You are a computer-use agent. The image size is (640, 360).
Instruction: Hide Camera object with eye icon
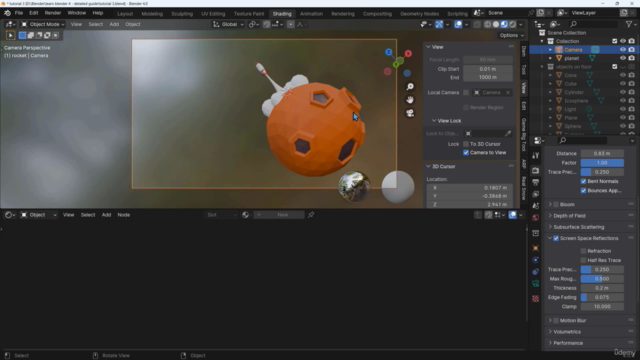(623, 50)
